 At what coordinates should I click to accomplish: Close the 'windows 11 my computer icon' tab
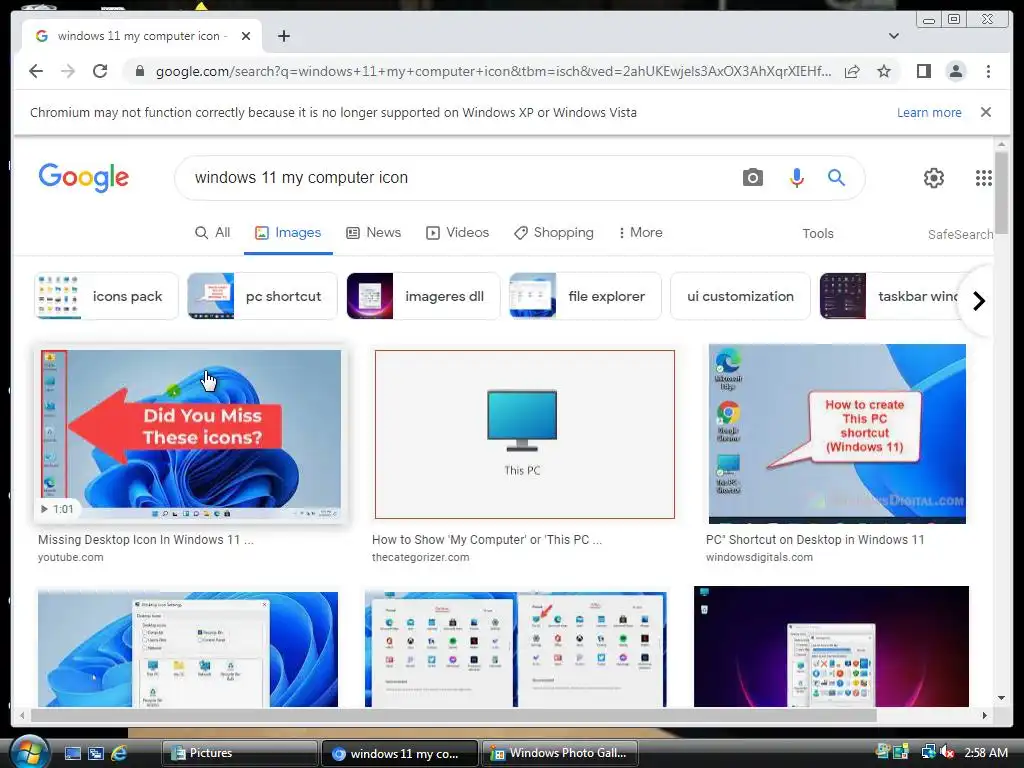(x=246, y=36)
